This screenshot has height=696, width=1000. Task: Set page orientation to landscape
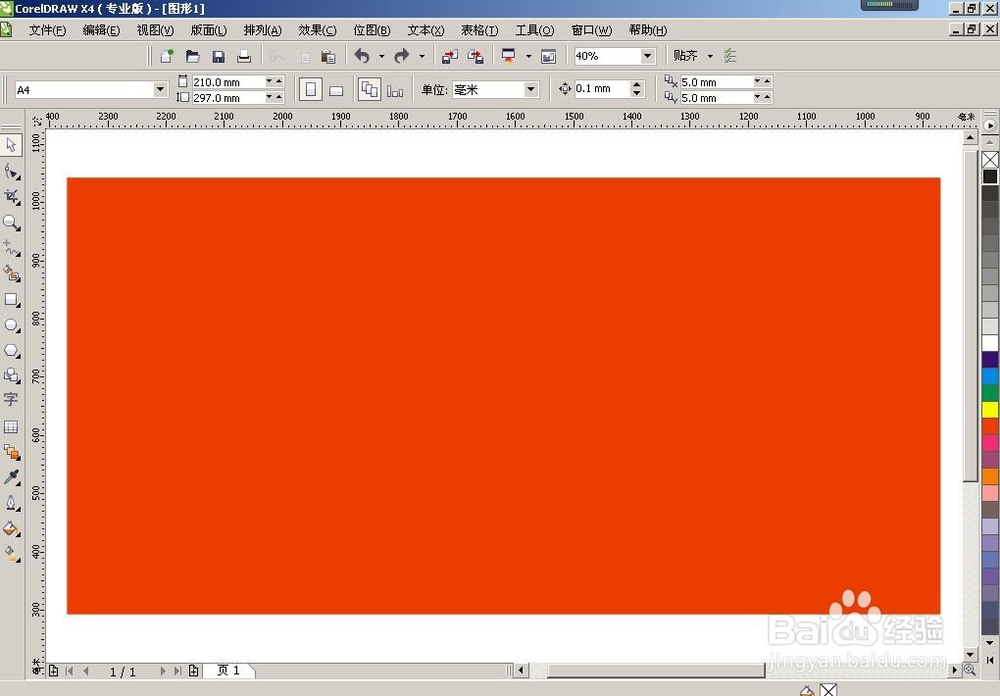point(336,91)
